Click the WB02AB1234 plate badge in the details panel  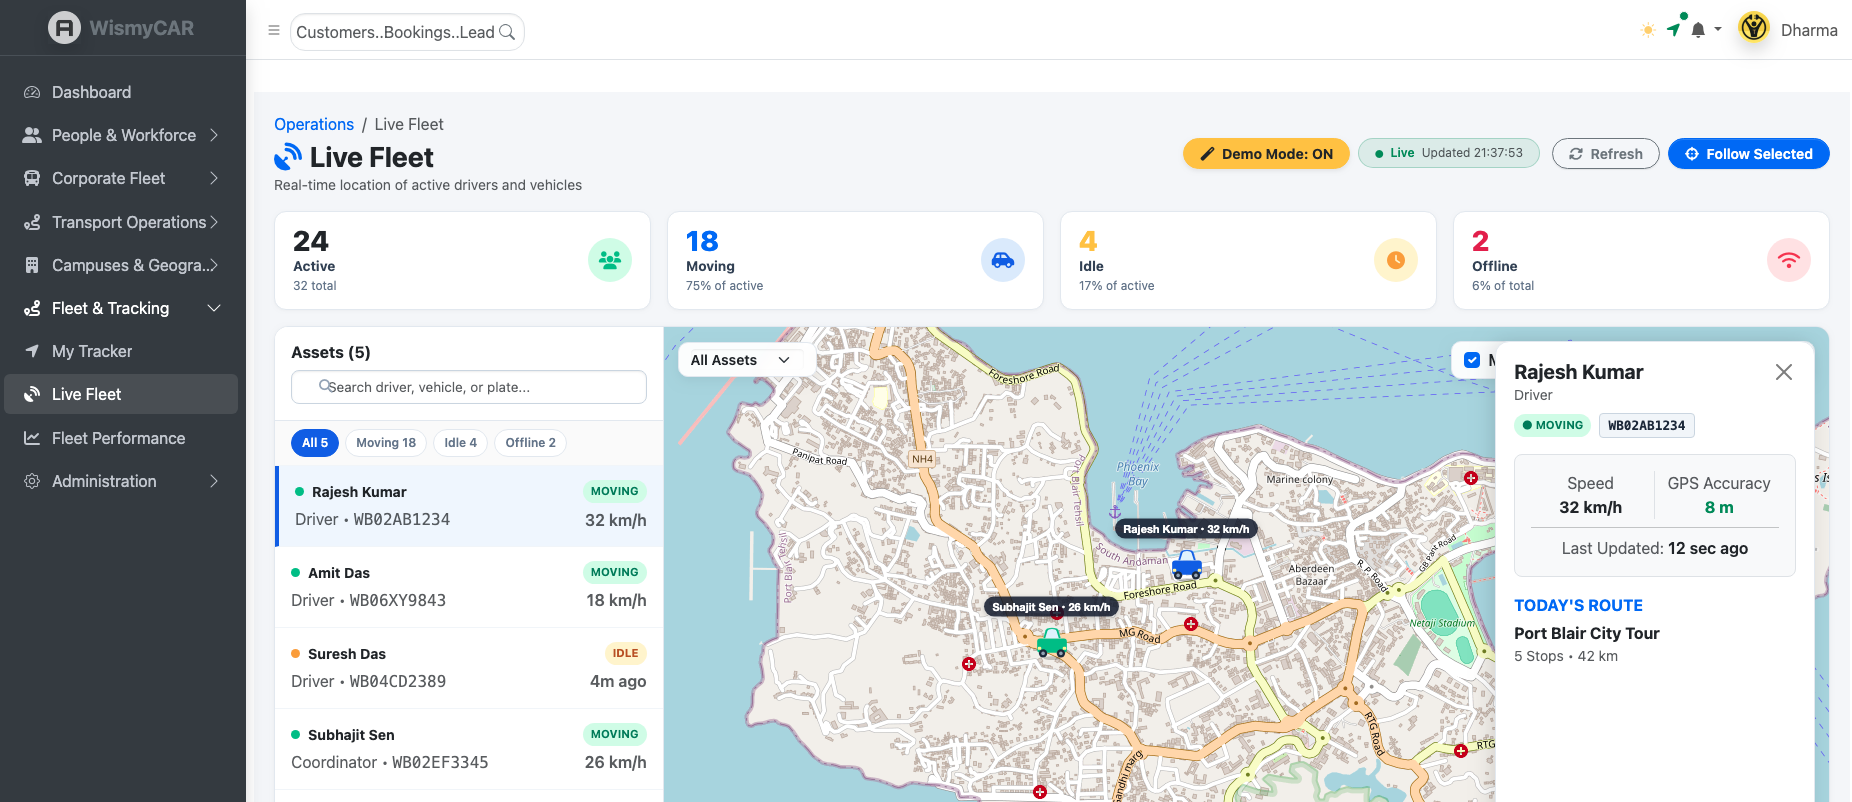(1647, 426)
